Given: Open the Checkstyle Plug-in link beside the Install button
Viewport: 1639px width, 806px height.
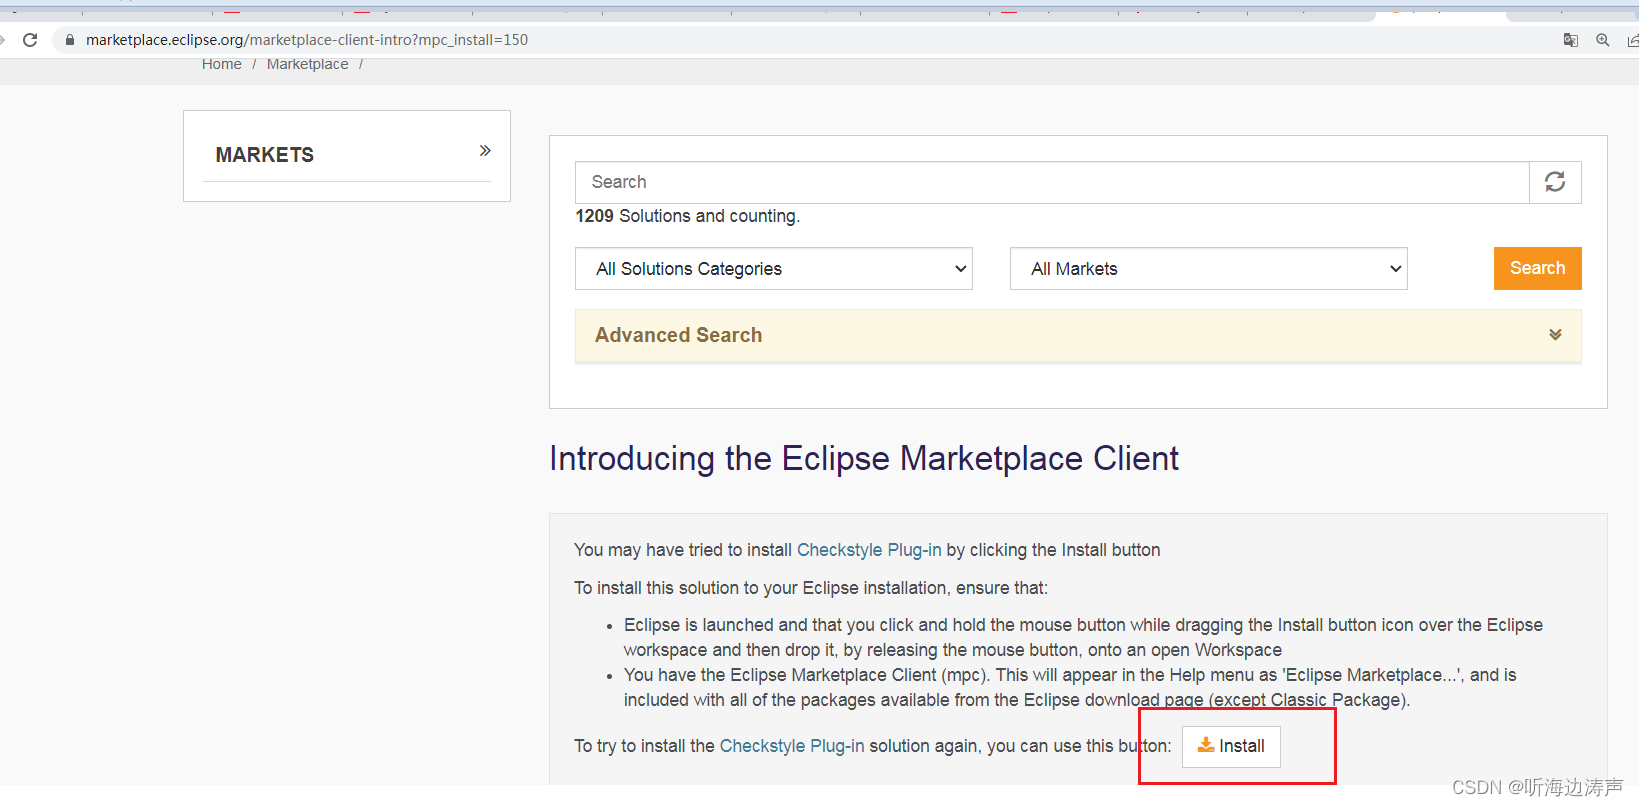Looking at the screenshot, I should (792, 746).
